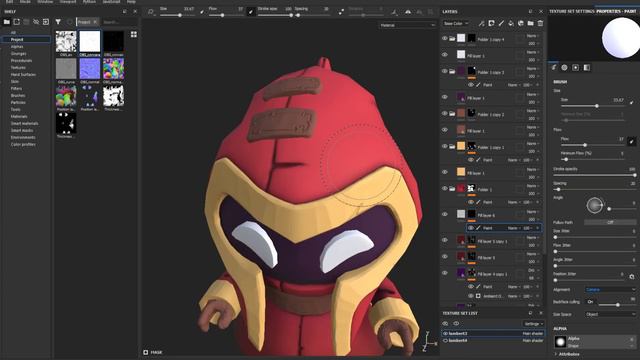The image size is (640, 360).
Task: Click the add fill layer bucket icon
Action: click(511, 24)
